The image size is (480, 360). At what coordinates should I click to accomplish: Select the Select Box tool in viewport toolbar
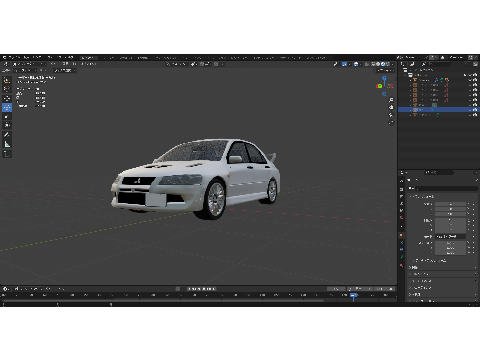point(7,80)
